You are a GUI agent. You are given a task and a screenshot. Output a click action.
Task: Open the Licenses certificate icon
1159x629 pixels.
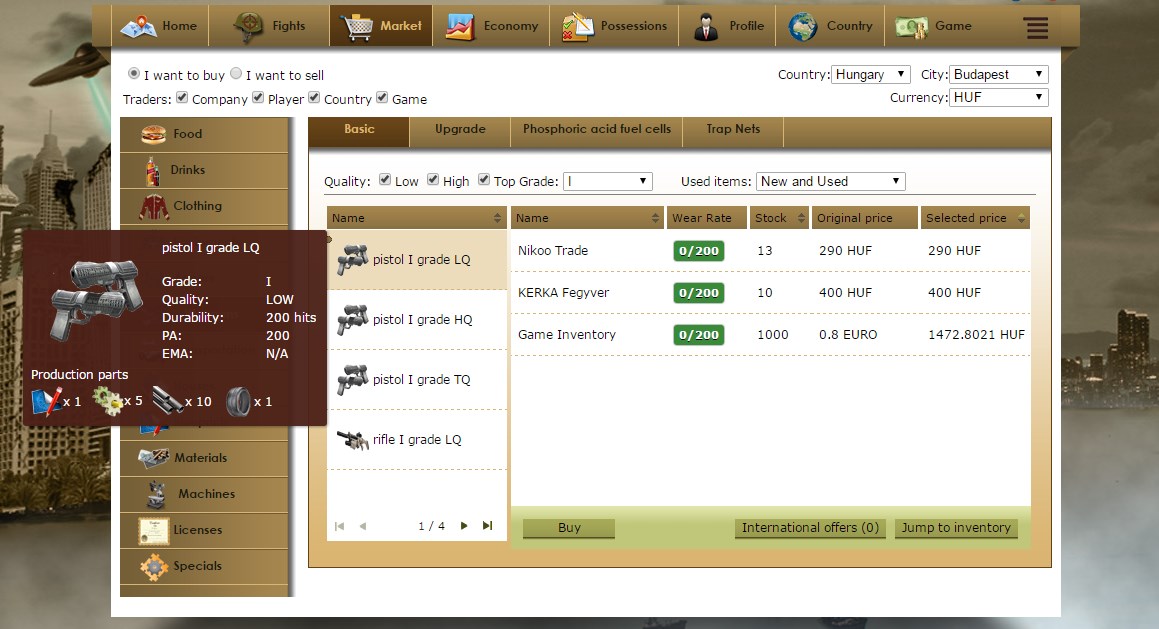pos(154,530)
